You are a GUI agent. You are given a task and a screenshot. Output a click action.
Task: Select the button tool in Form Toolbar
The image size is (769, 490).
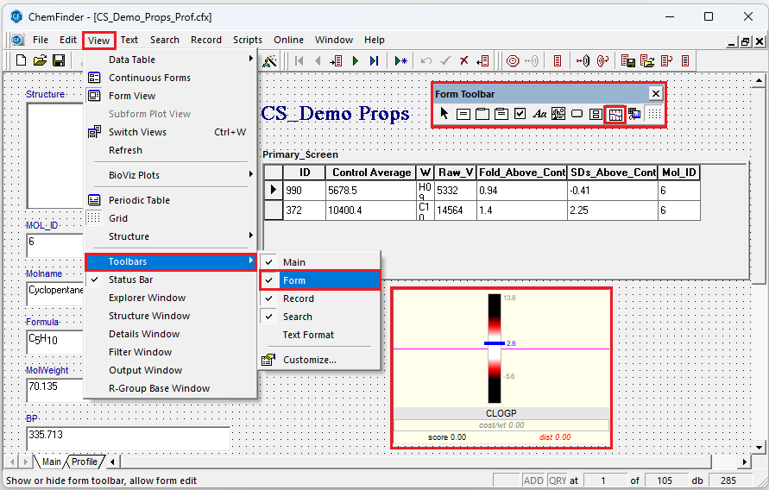coord(577,114)
